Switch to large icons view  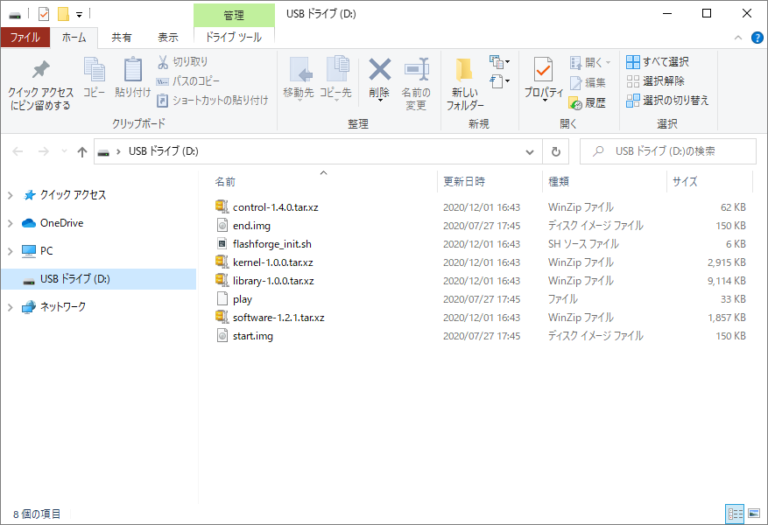(754, 514)
